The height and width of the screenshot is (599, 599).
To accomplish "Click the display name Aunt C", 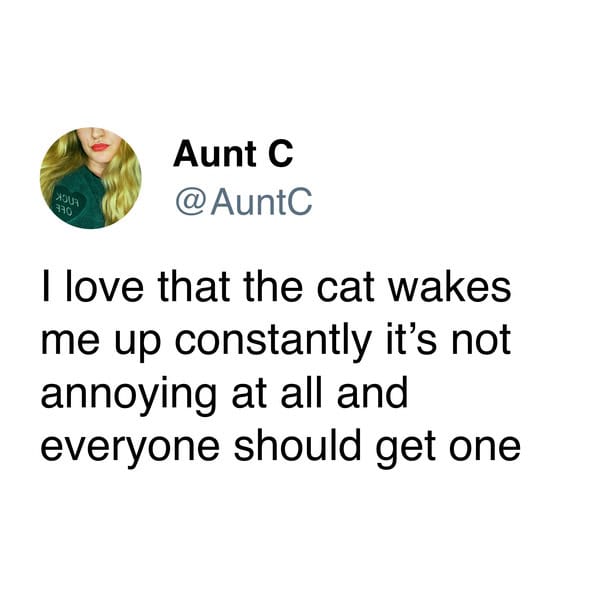I will [x=233, y=154].
